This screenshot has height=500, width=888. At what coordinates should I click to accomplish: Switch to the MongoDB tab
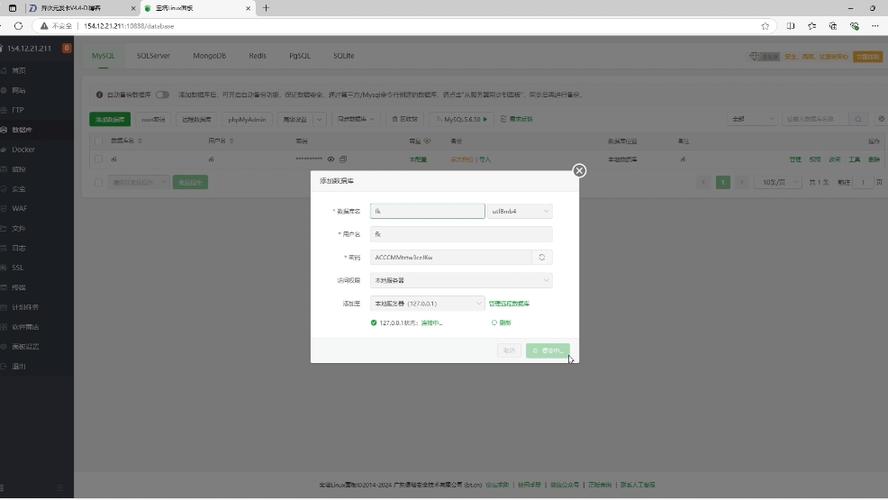click(x=209, y=56)
